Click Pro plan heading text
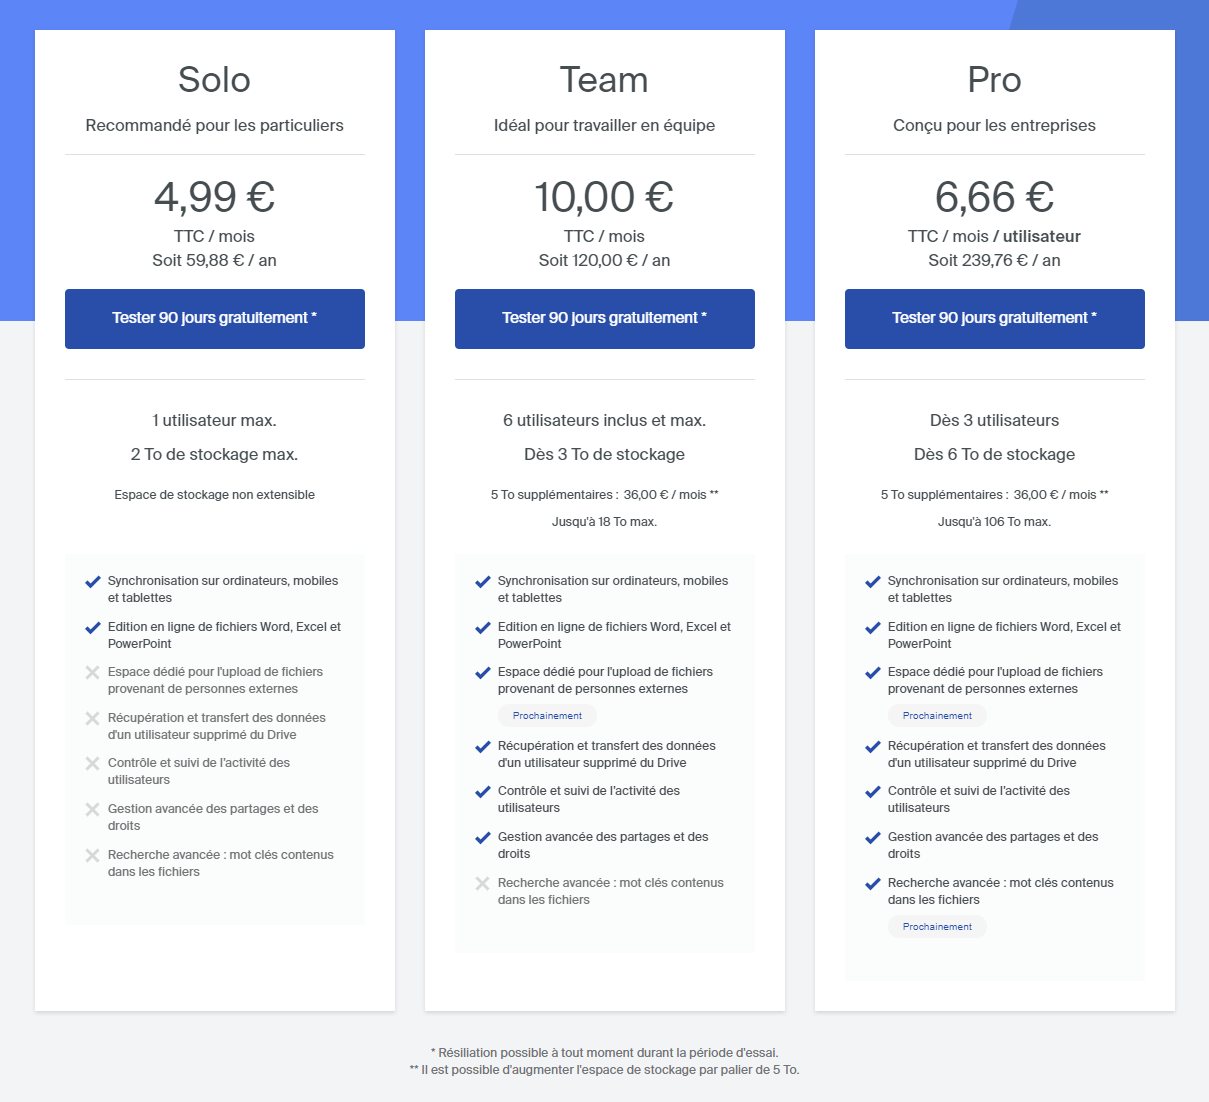This screenshot has width=1209, height=1102. click(x=994, y=80)
